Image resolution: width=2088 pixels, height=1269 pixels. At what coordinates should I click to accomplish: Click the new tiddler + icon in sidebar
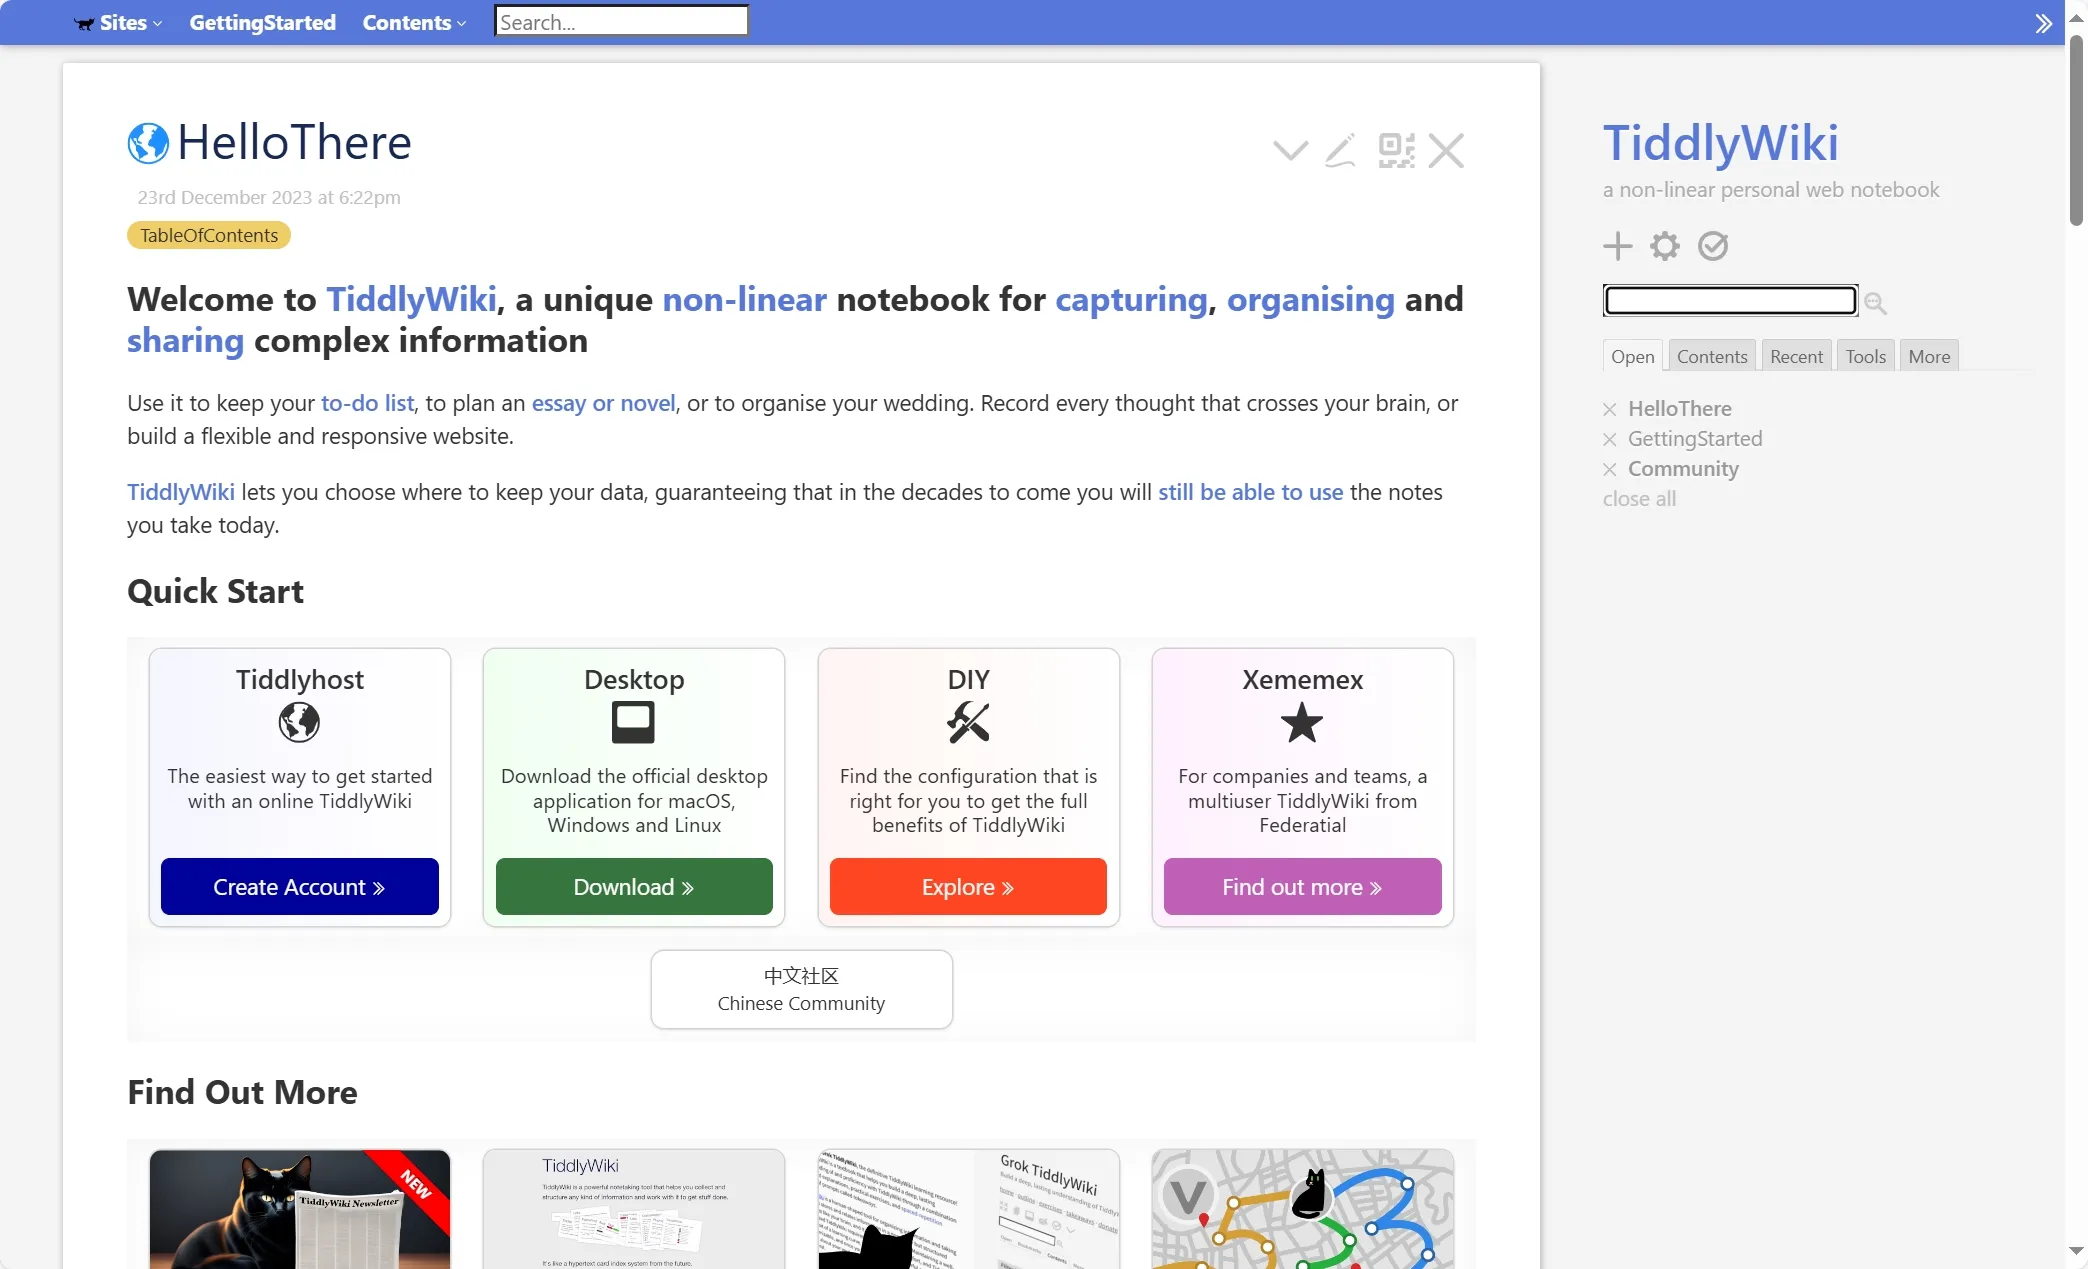1618,246
